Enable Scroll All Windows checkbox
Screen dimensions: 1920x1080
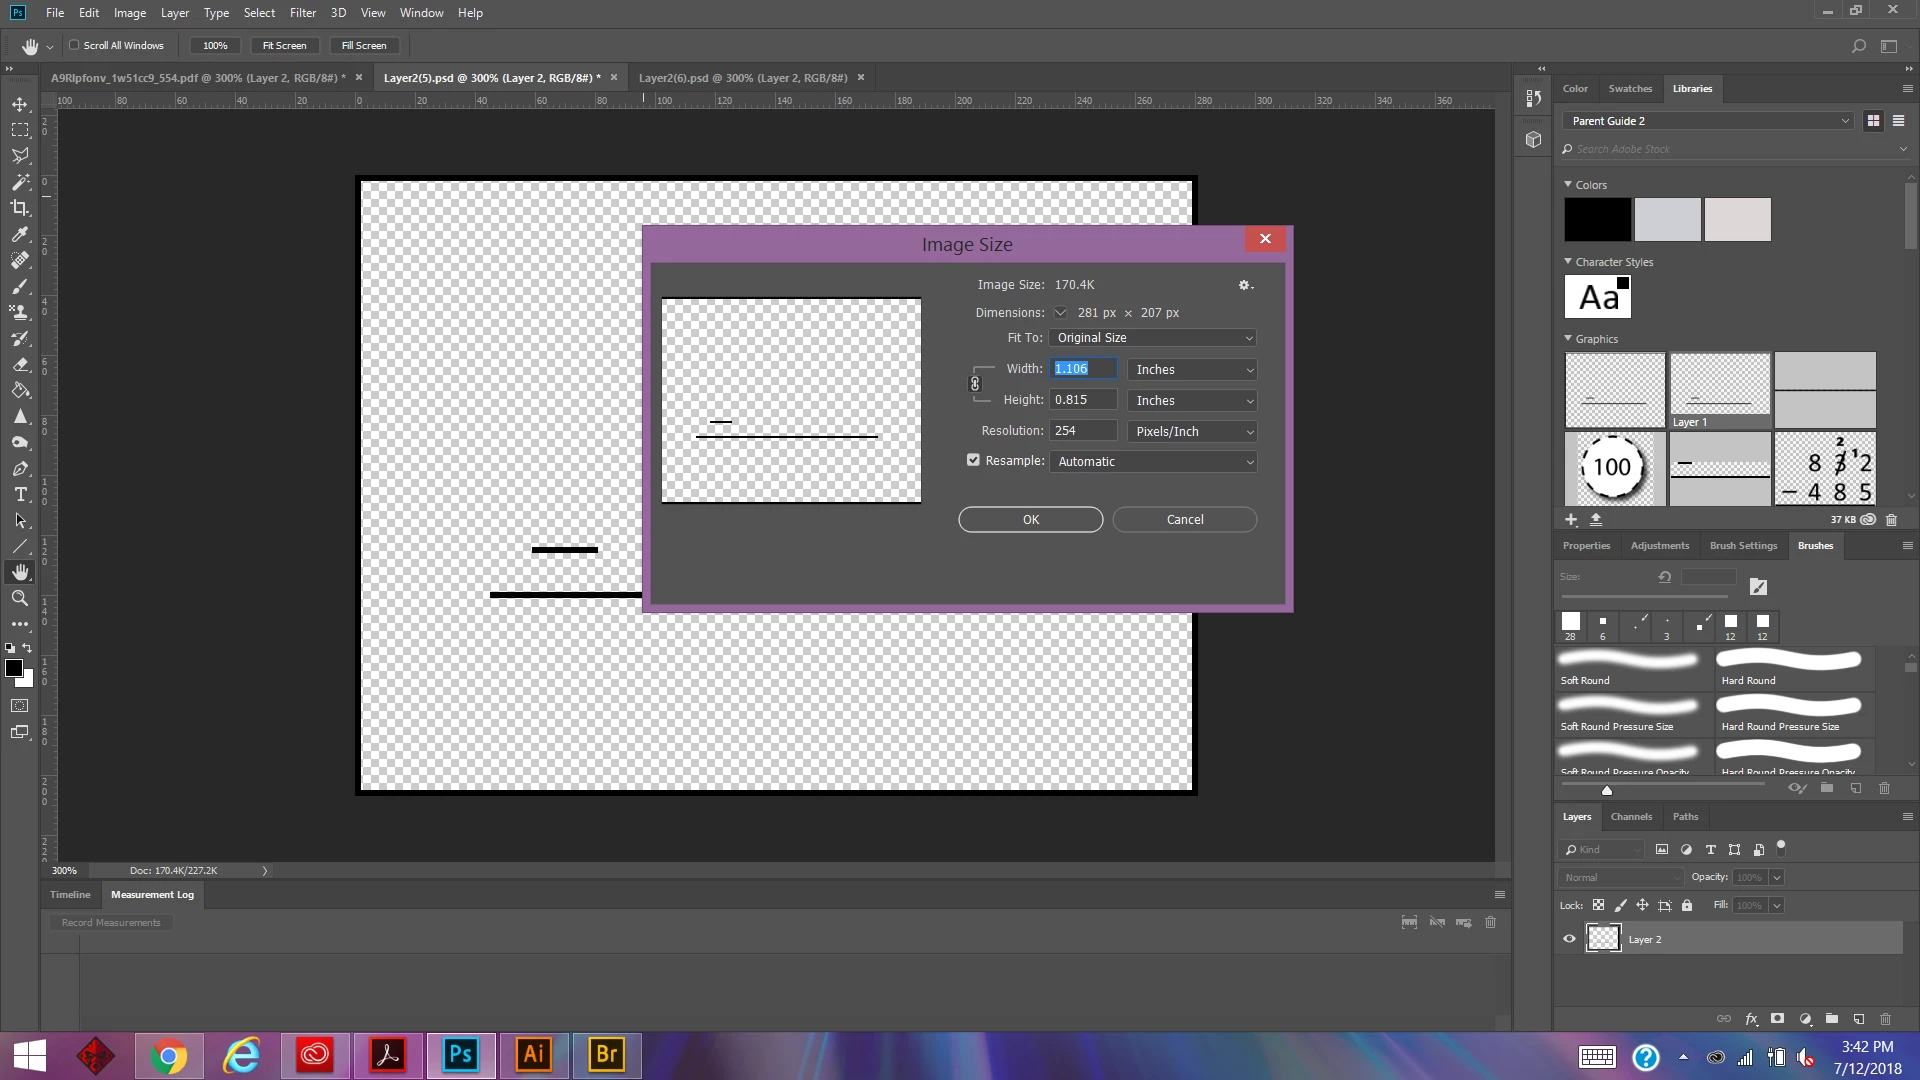coord(74,45)
